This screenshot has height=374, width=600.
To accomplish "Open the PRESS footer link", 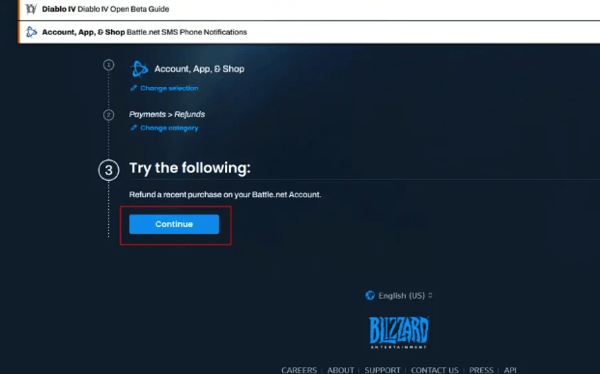I will (x=481, y=370).
